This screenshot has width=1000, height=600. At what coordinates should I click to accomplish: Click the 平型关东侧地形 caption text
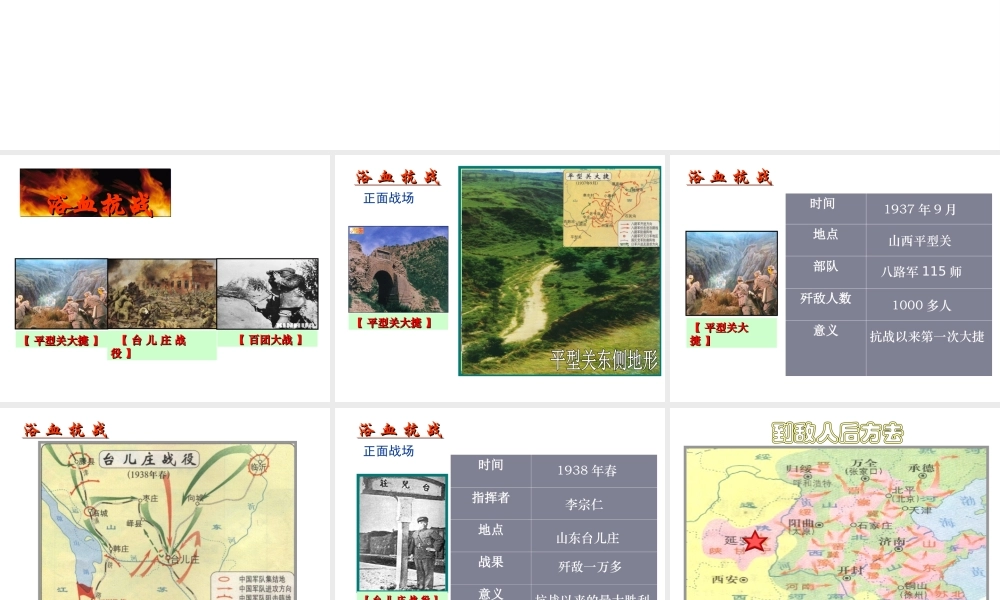pyautogui.click(x=603, y=360)
